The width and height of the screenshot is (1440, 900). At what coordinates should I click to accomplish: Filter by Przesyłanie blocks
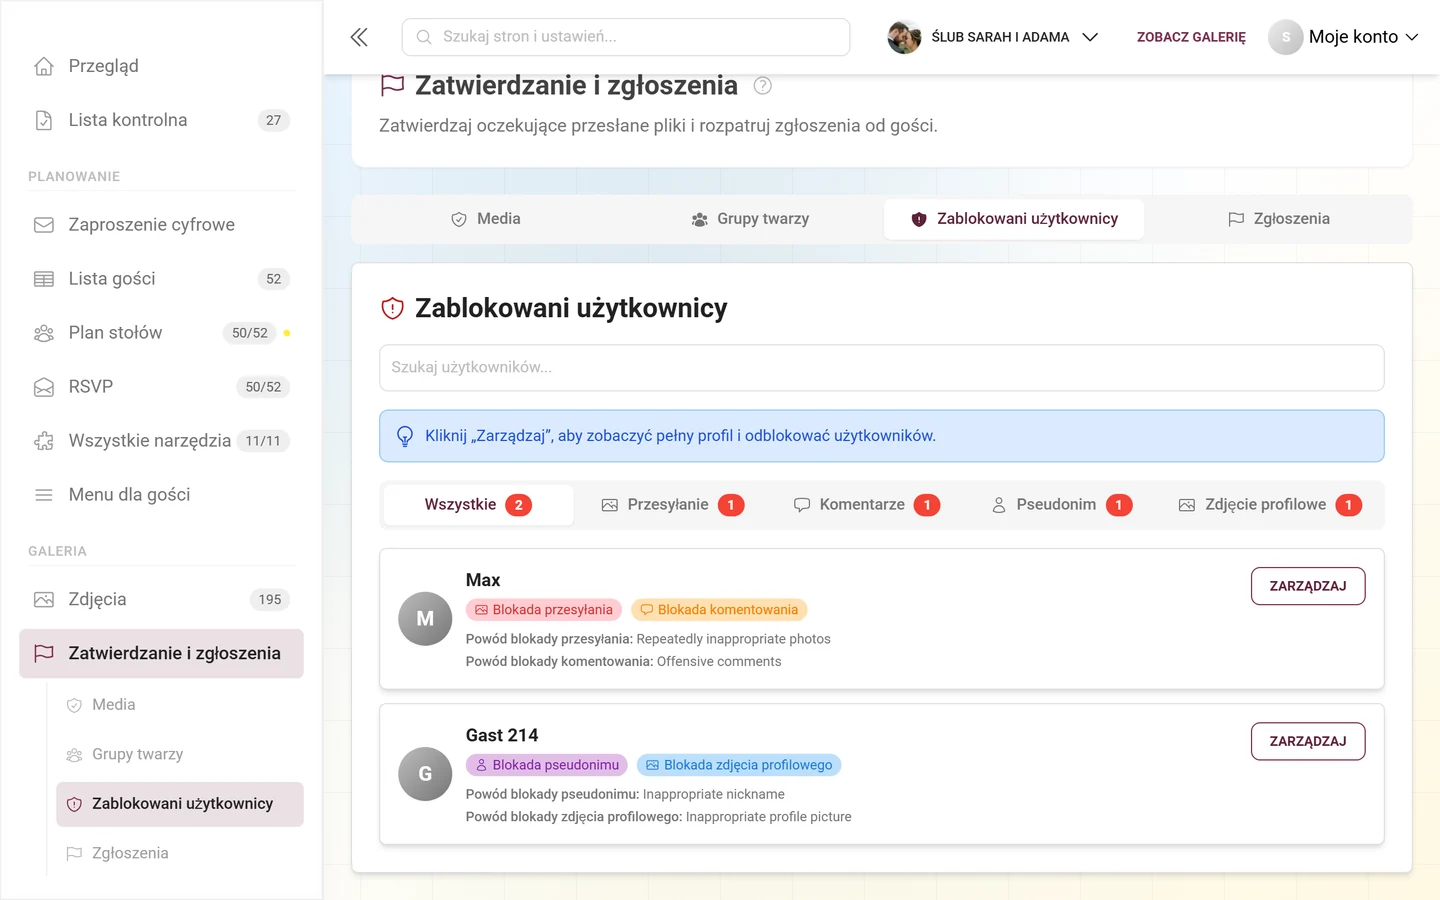(672, 505)
